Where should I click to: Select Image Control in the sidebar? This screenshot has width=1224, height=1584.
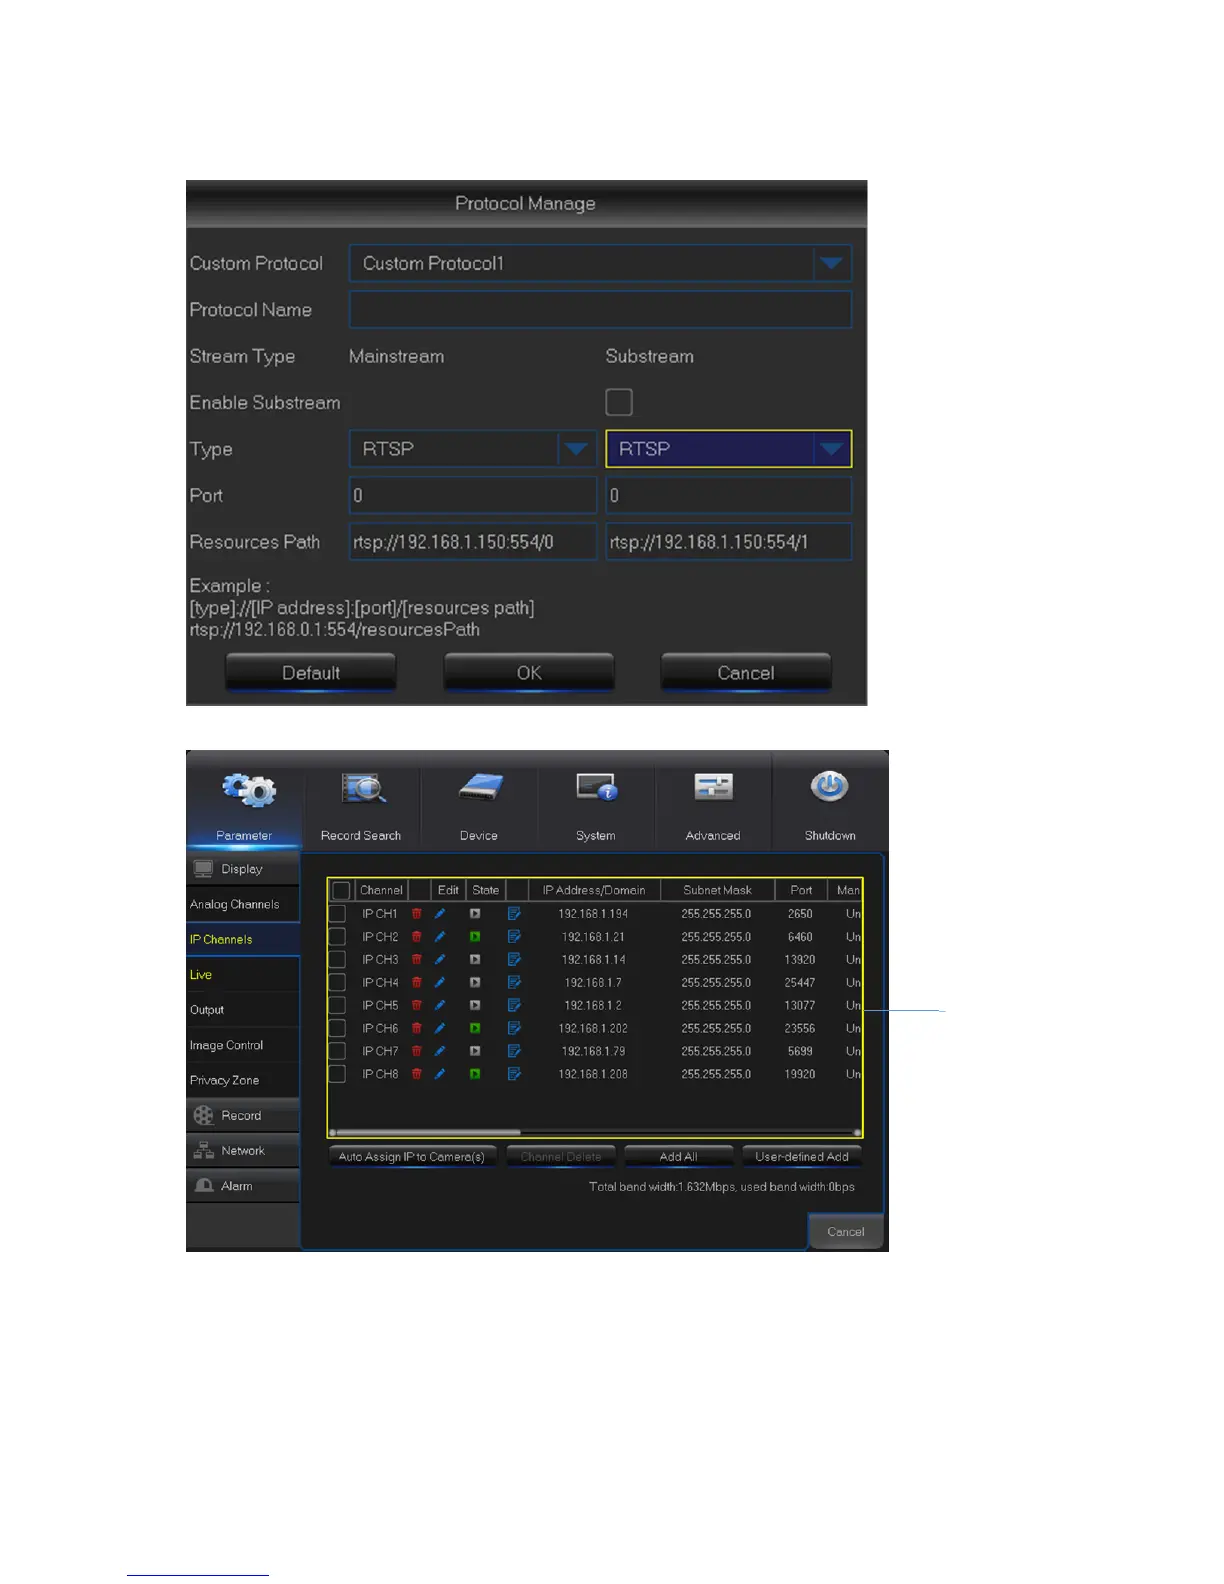point(243,1045)
